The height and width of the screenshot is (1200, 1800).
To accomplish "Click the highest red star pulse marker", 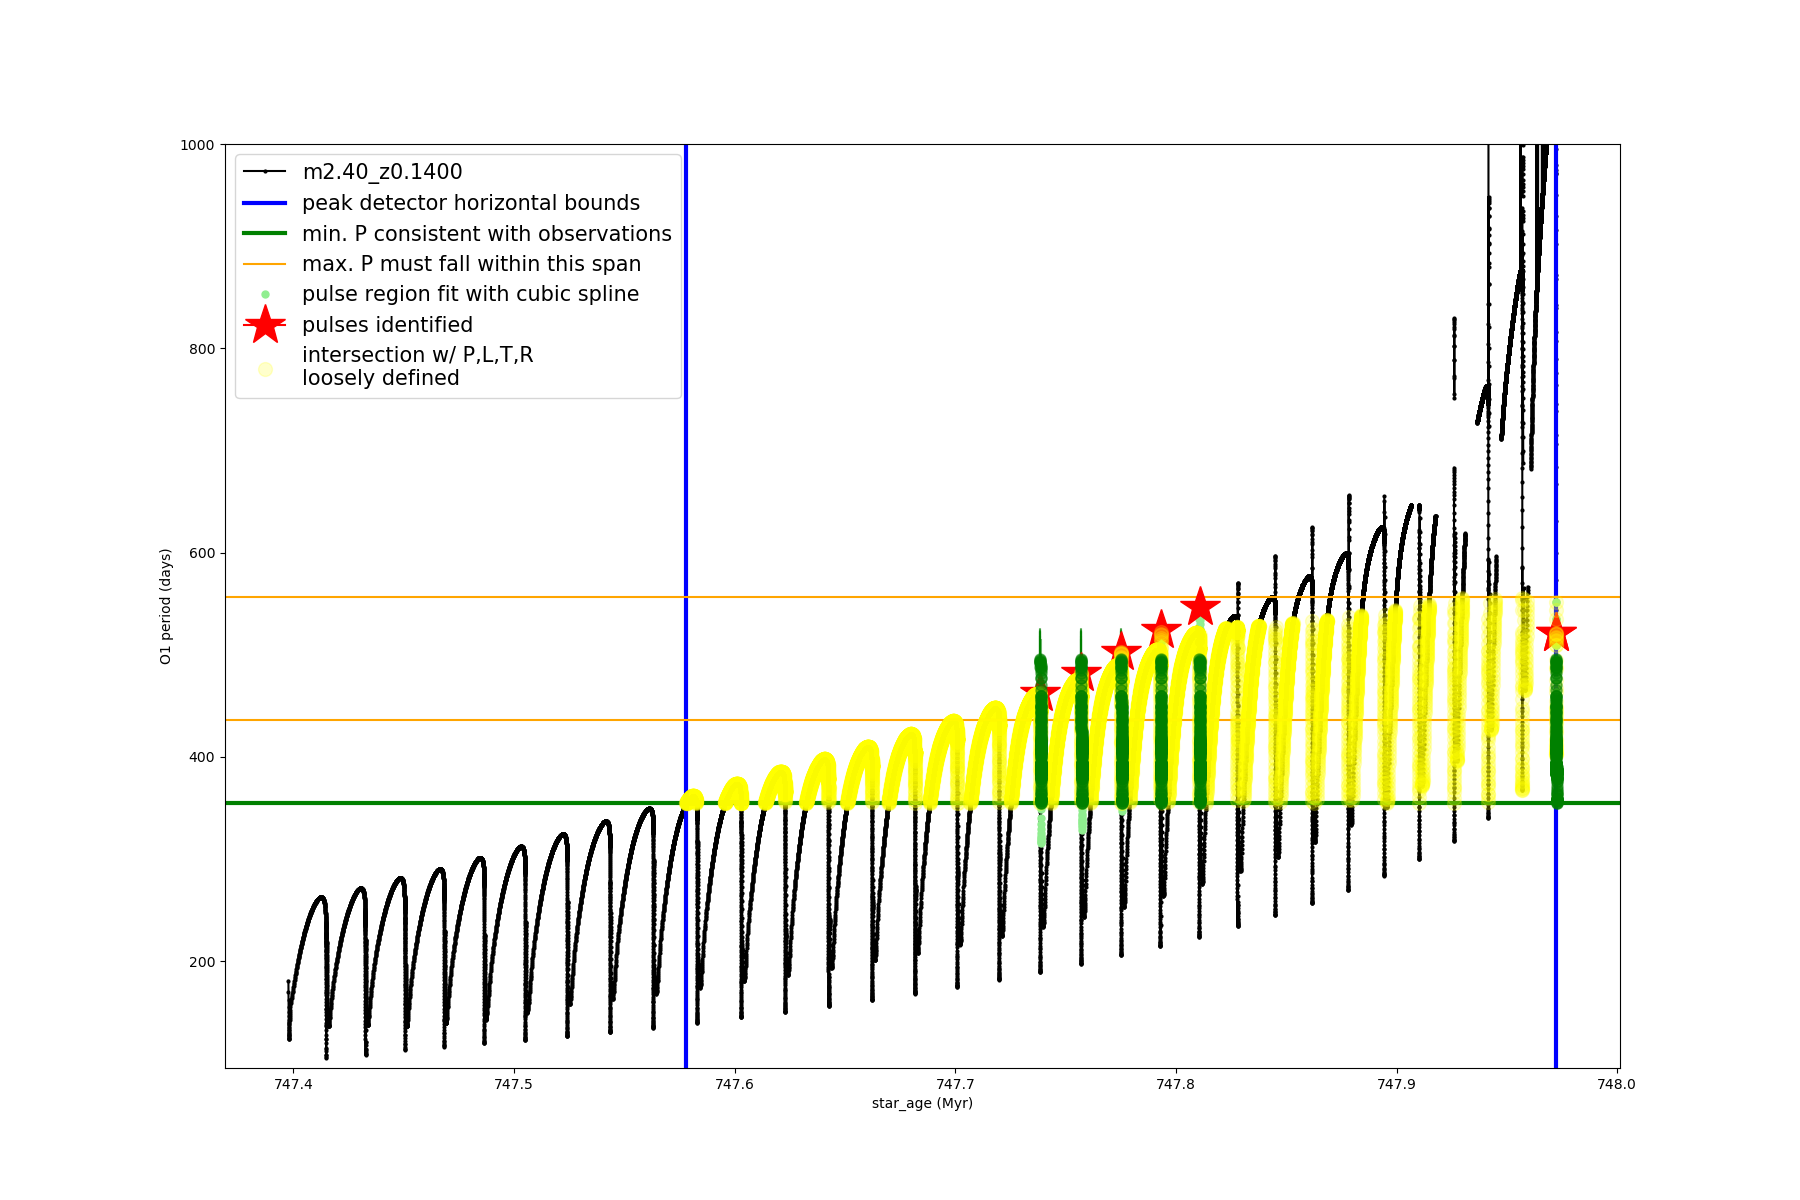I will coord(1200,606).
